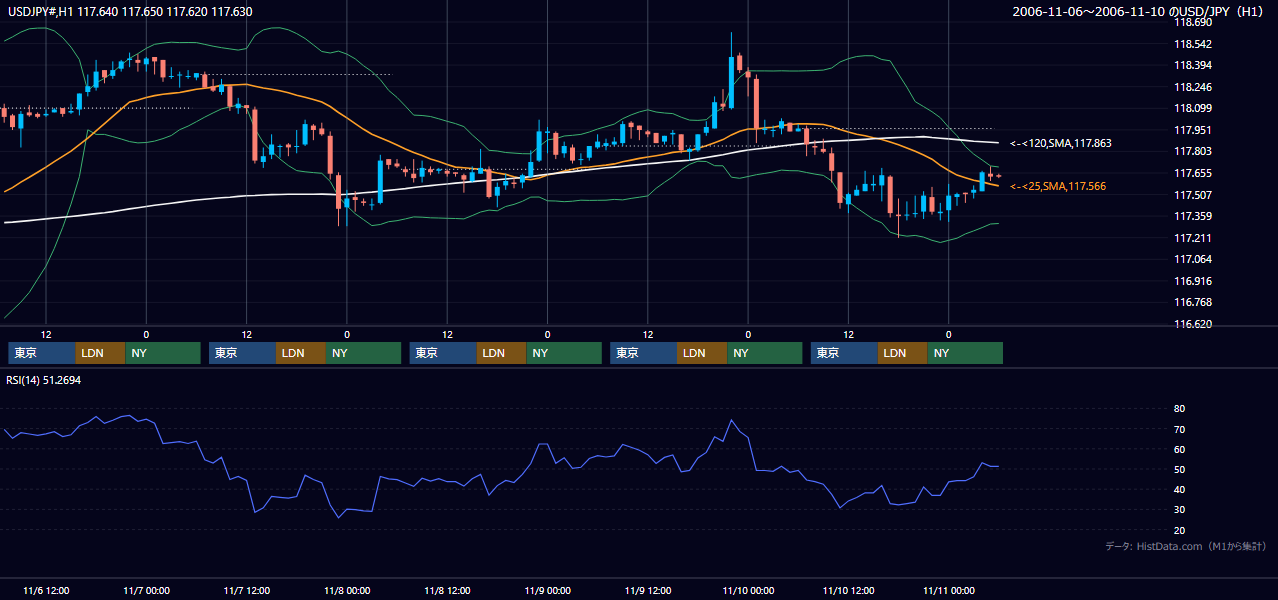Click price axis value 118.690
The height and width of the screenshot is (600, 1278).
point(1193,22)
